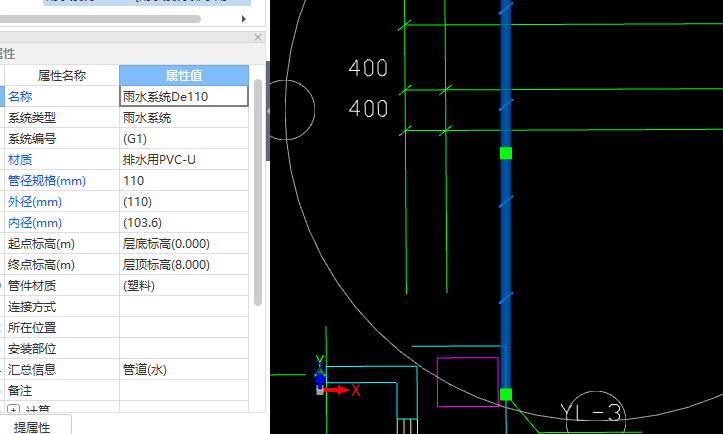Click the 外径 value (110)
This screenshot has width=723, height=434.
[184, 202]
